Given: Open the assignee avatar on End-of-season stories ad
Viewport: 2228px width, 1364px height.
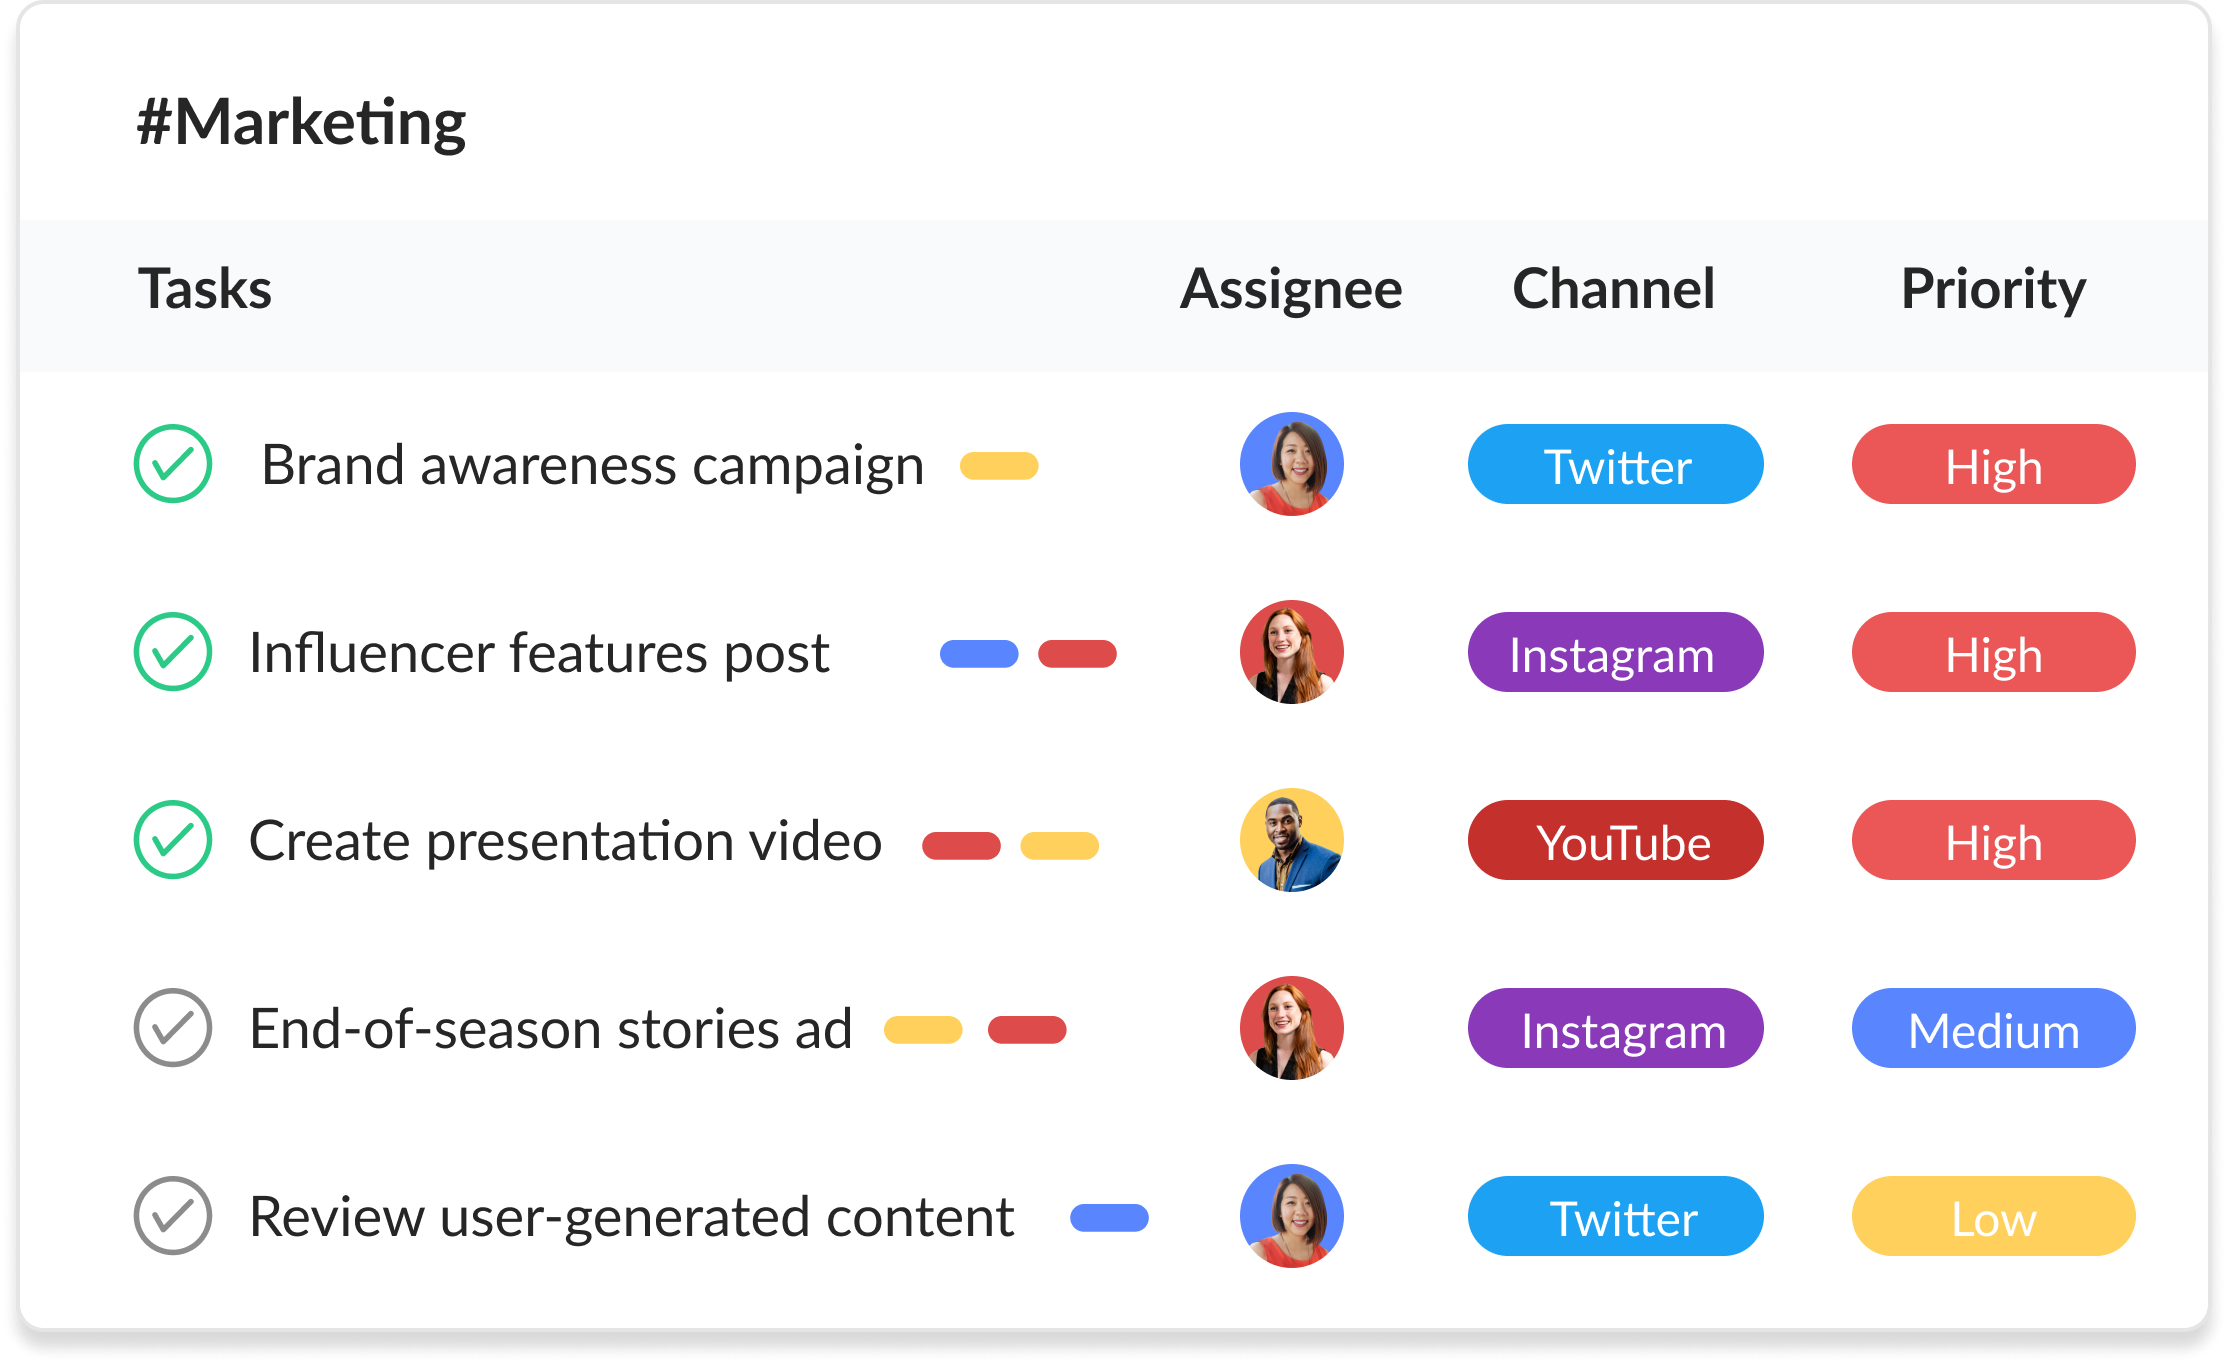Looking at the screenshot, I should click(x=1291, y=1028).
